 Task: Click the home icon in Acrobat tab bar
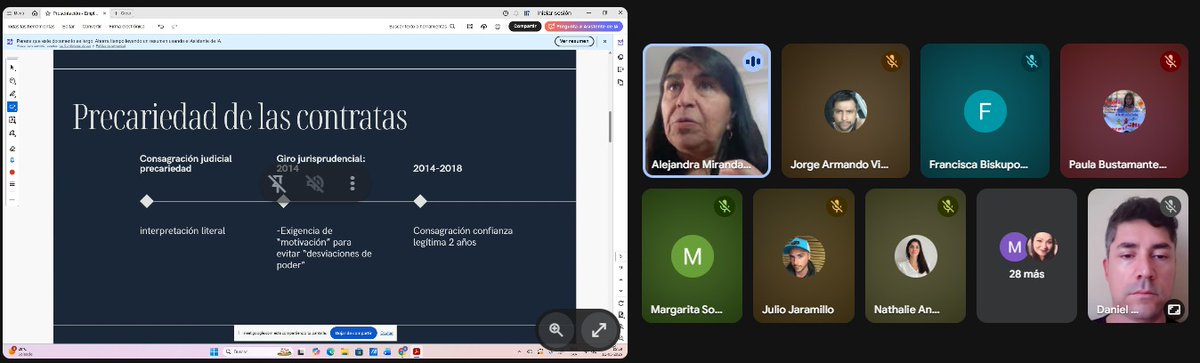click(x=35, y=12)
